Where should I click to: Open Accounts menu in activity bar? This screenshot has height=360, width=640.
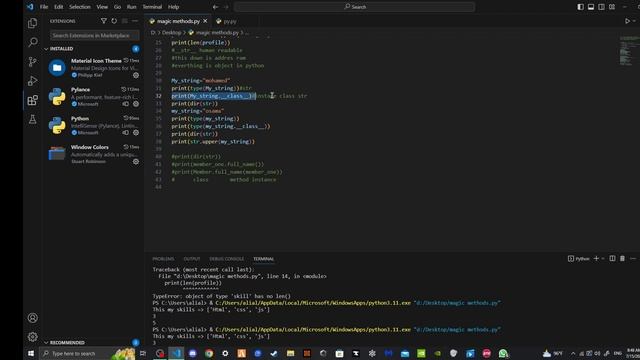coord(33,318)
